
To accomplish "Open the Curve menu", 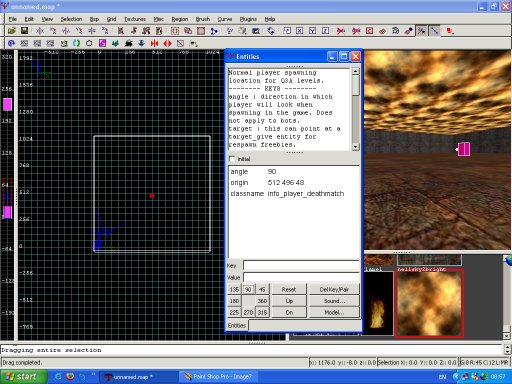I will tap(225, 19).
